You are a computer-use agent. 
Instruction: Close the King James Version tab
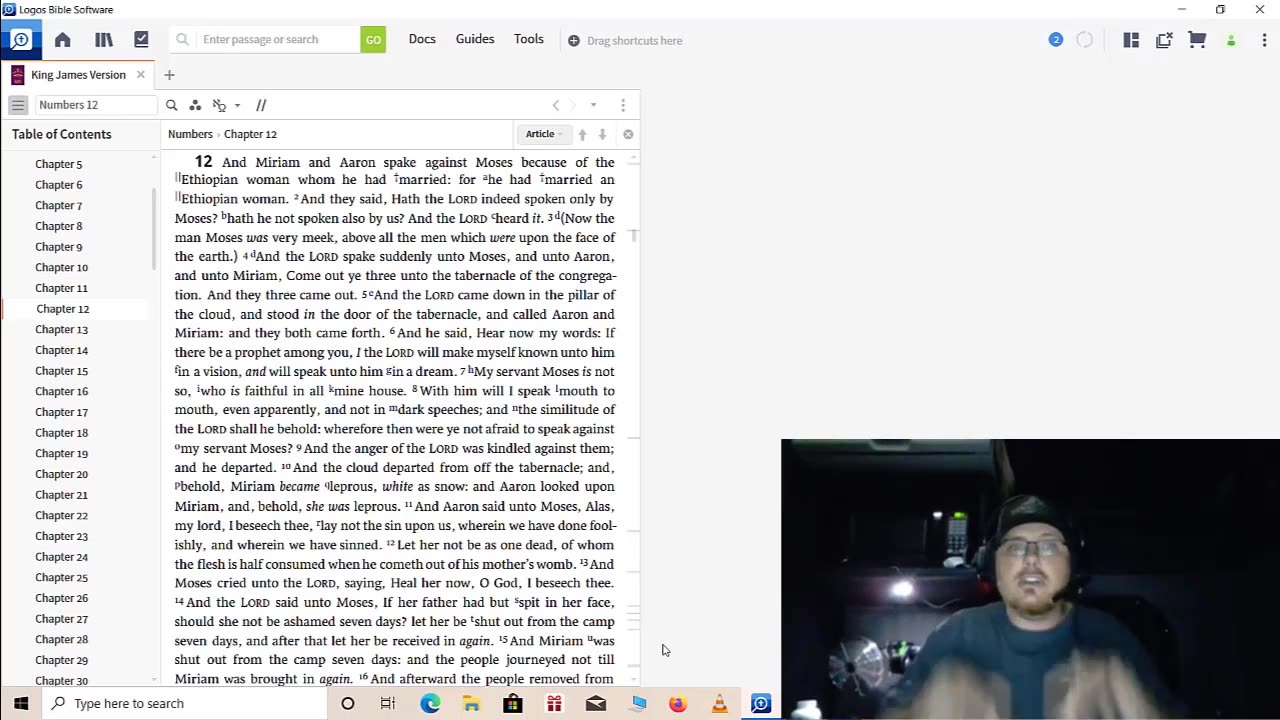click(141, 75)
